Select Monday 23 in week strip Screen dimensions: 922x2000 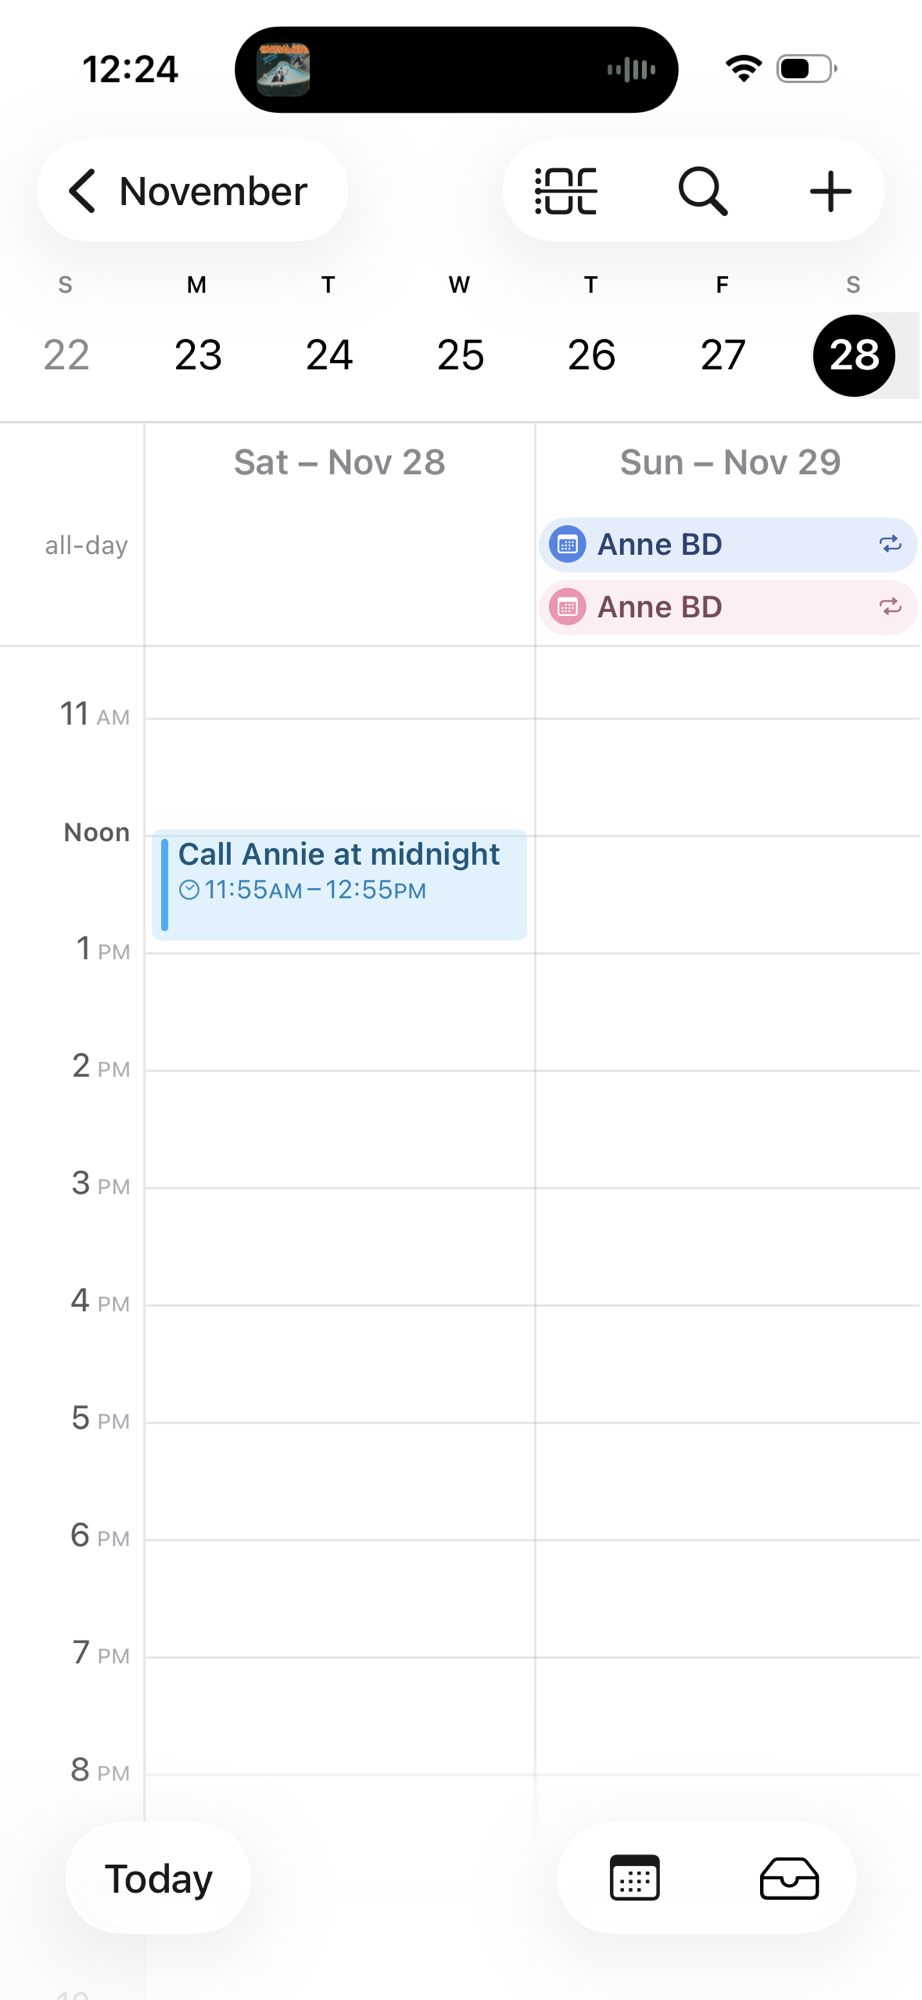[x=198, y=355]
